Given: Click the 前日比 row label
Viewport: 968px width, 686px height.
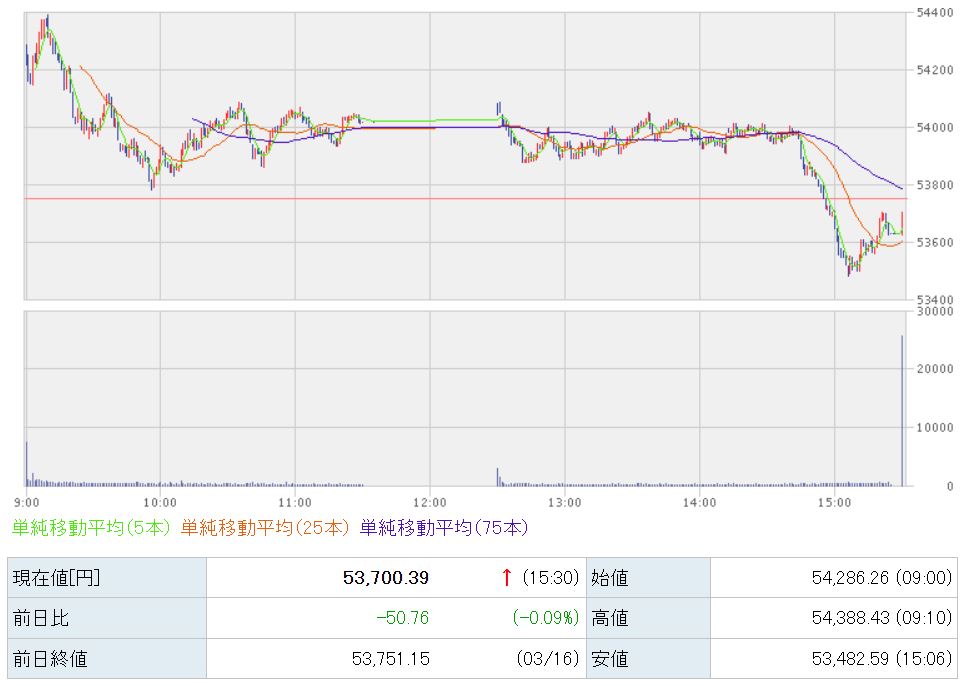Looking at the screenshot, I should [x=40, y=618].
